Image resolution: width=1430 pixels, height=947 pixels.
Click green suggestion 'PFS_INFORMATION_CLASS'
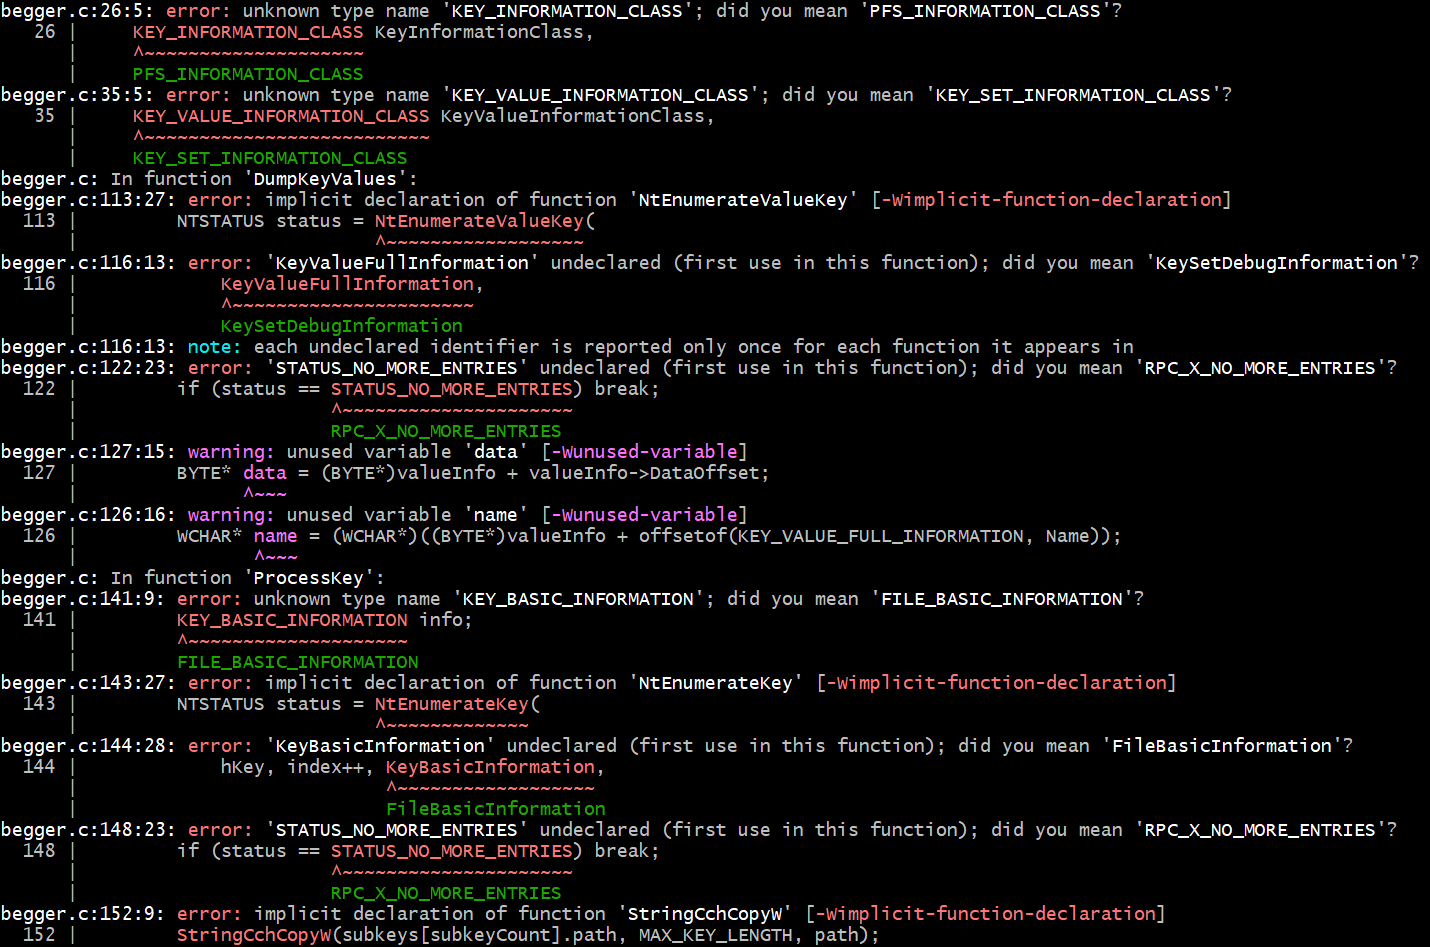pos(248,74)
